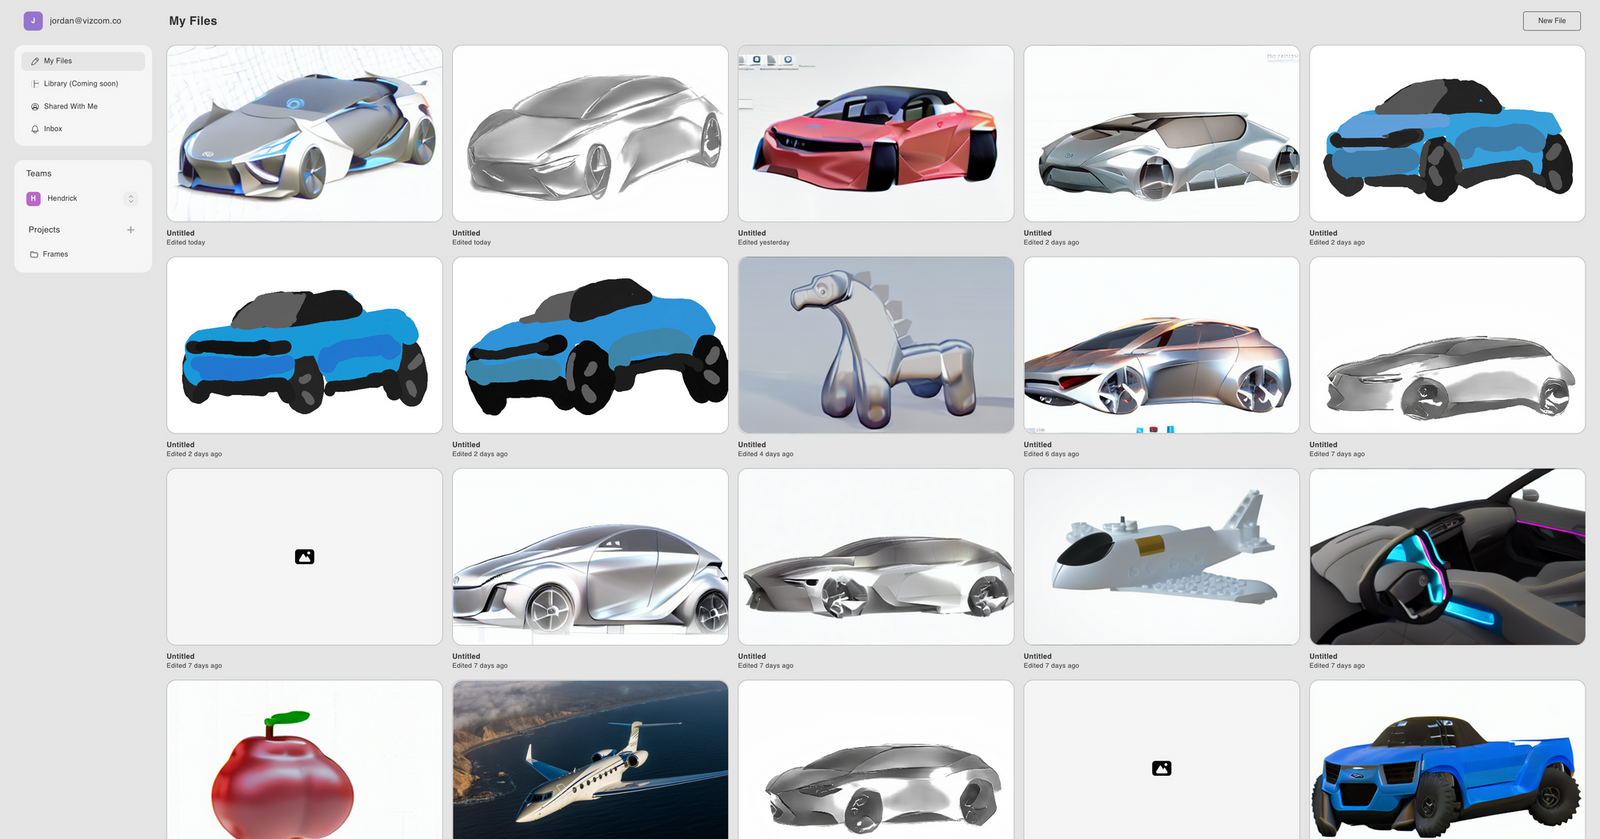
Task: Open the Frames project
Action: [x=55, y=254]
